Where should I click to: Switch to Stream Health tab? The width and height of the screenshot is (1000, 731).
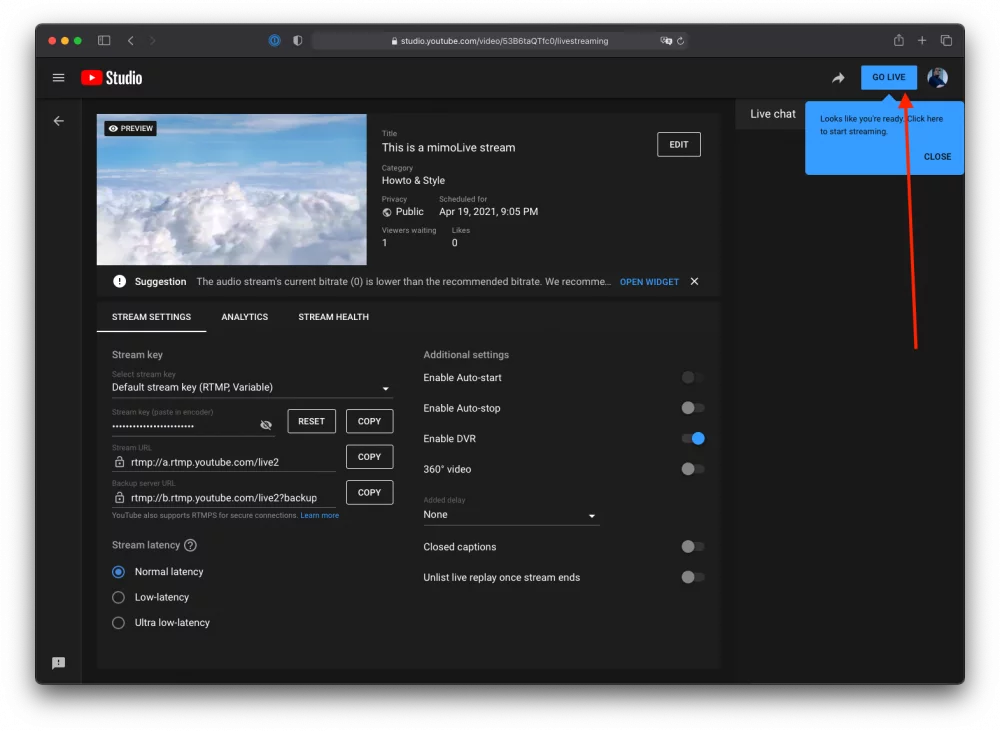pyautogui.click(x=334, y=317)
